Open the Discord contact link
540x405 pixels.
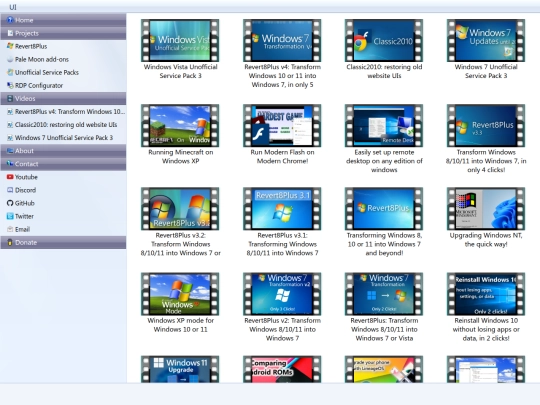coord(25,190)
